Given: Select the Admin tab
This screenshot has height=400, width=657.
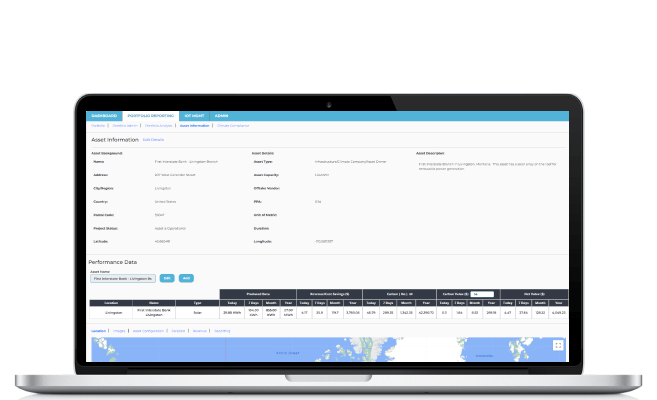Looking at the screenshot, I should coord(221,116).
